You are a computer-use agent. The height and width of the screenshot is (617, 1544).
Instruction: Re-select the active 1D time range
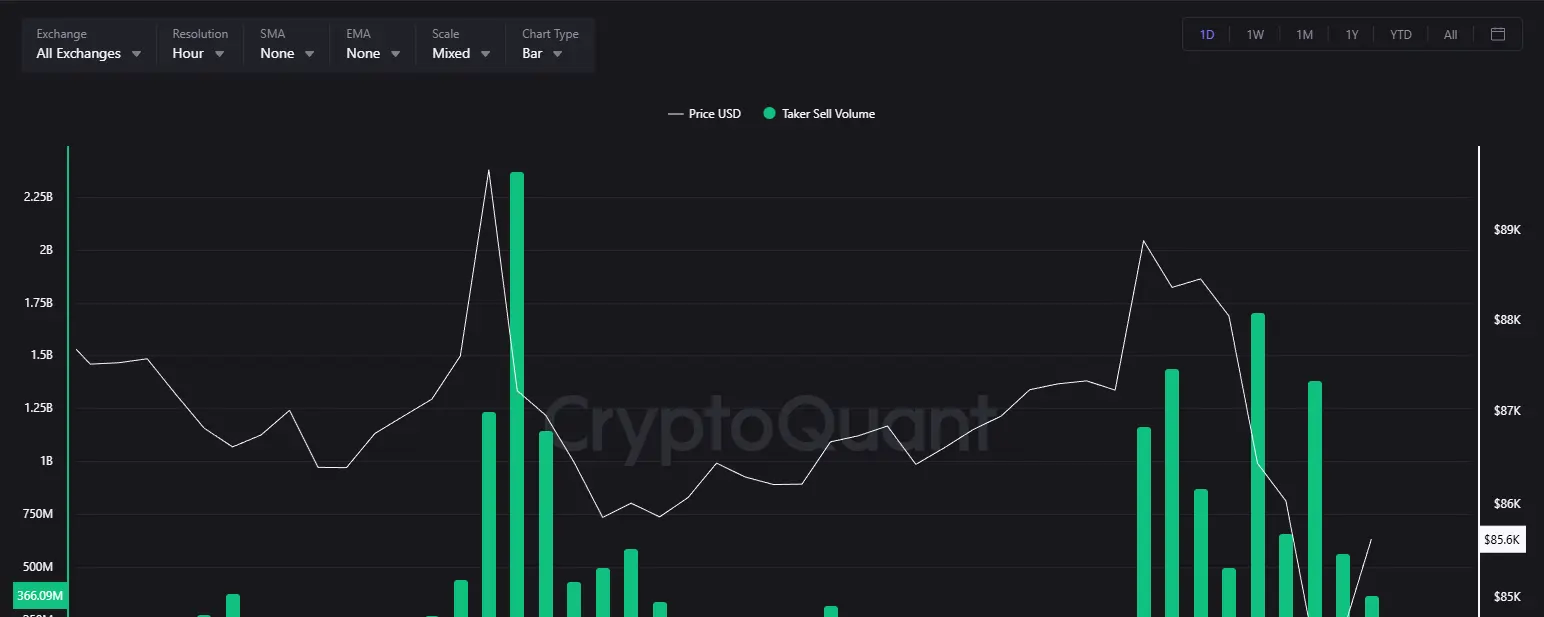(1207, 33)
